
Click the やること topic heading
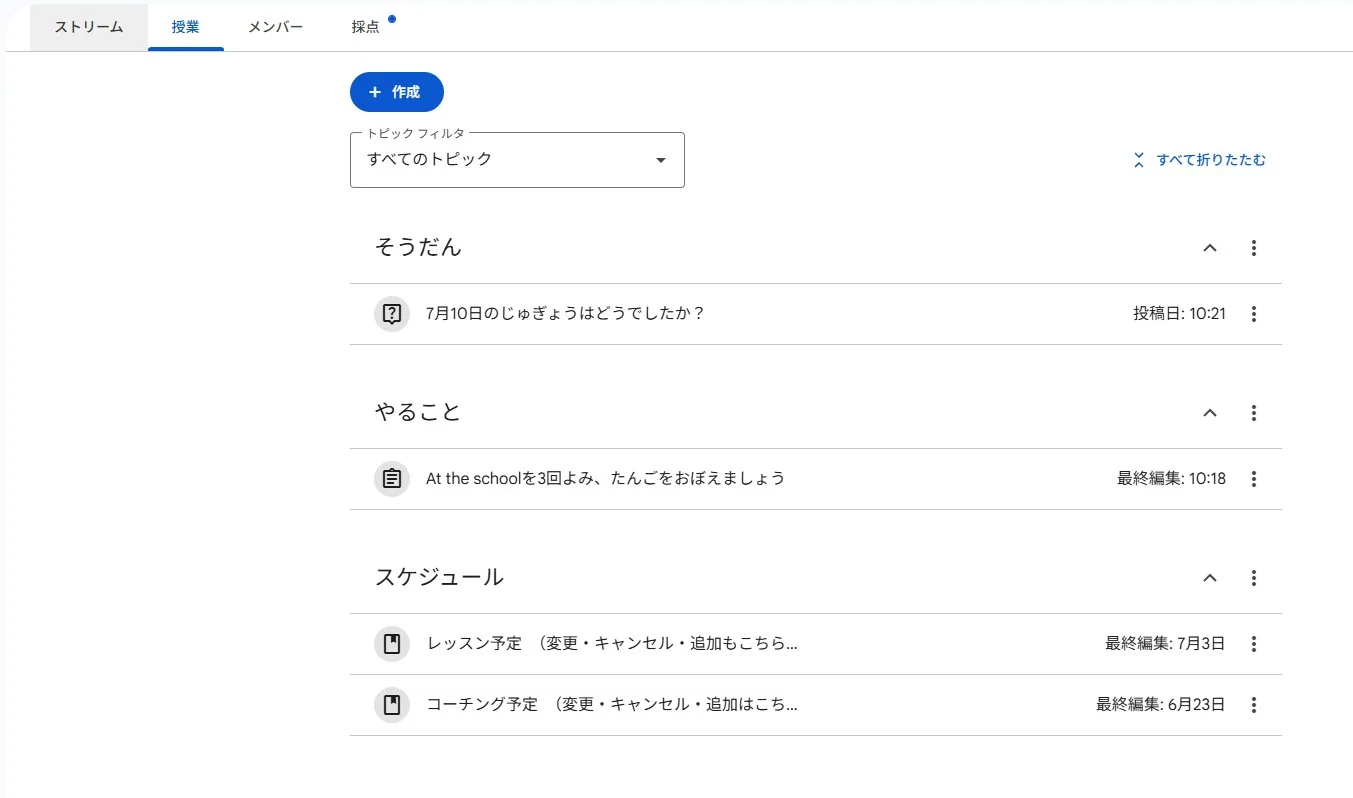(x=418, y=412)
